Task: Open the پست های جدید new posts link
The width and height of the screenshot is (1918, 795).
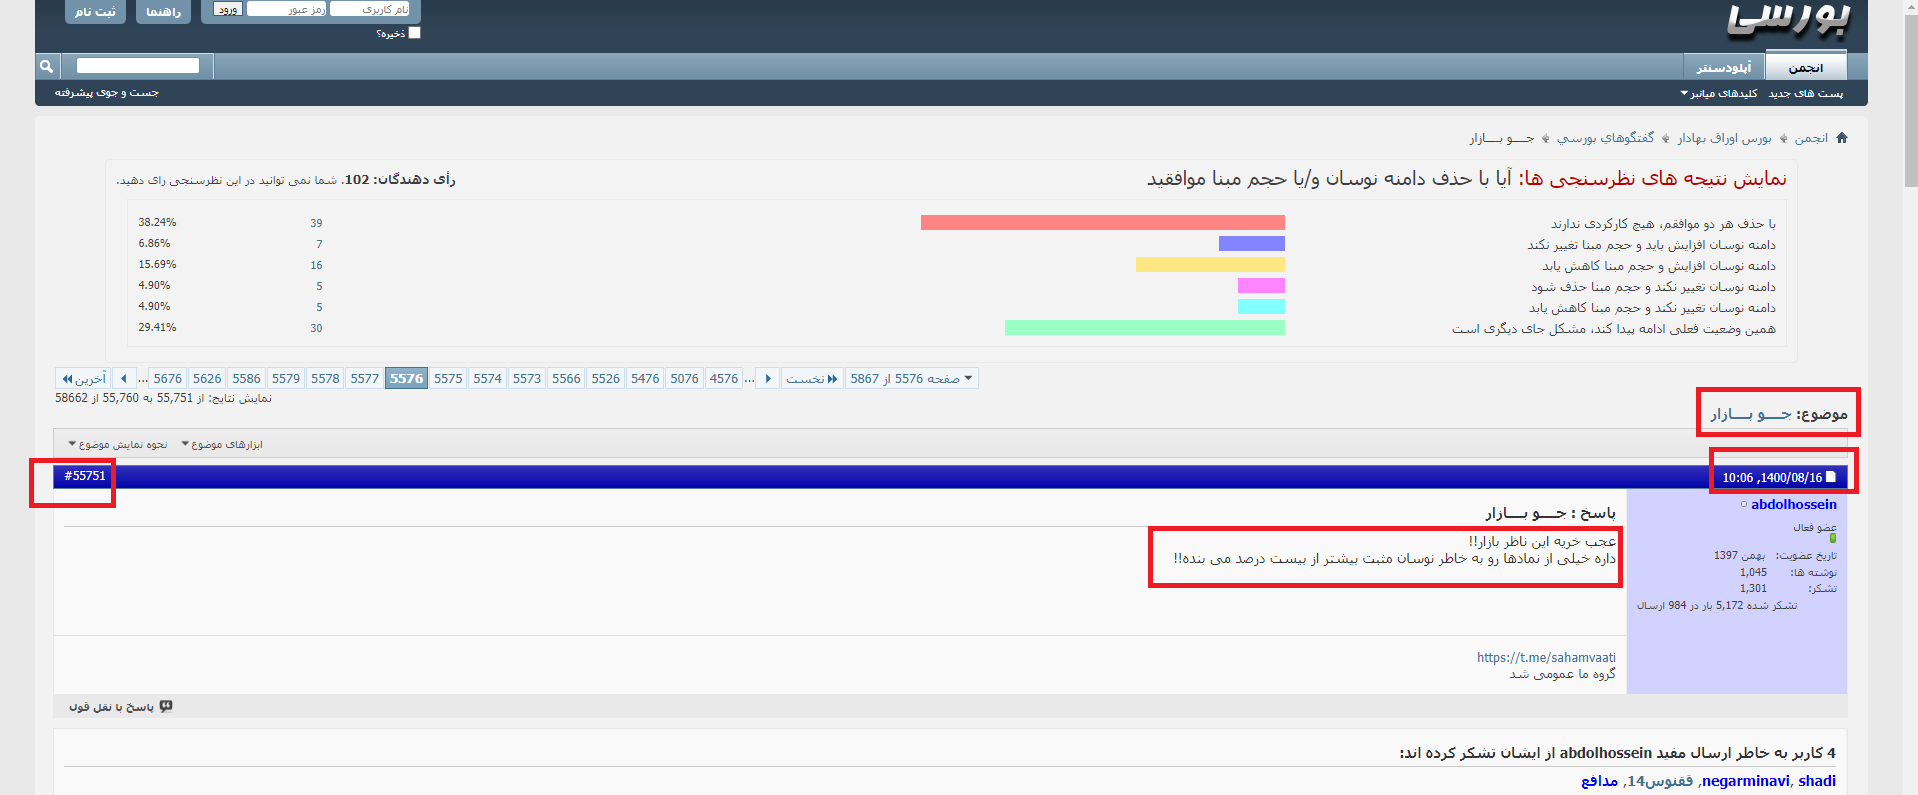Action: (1806, 93)
